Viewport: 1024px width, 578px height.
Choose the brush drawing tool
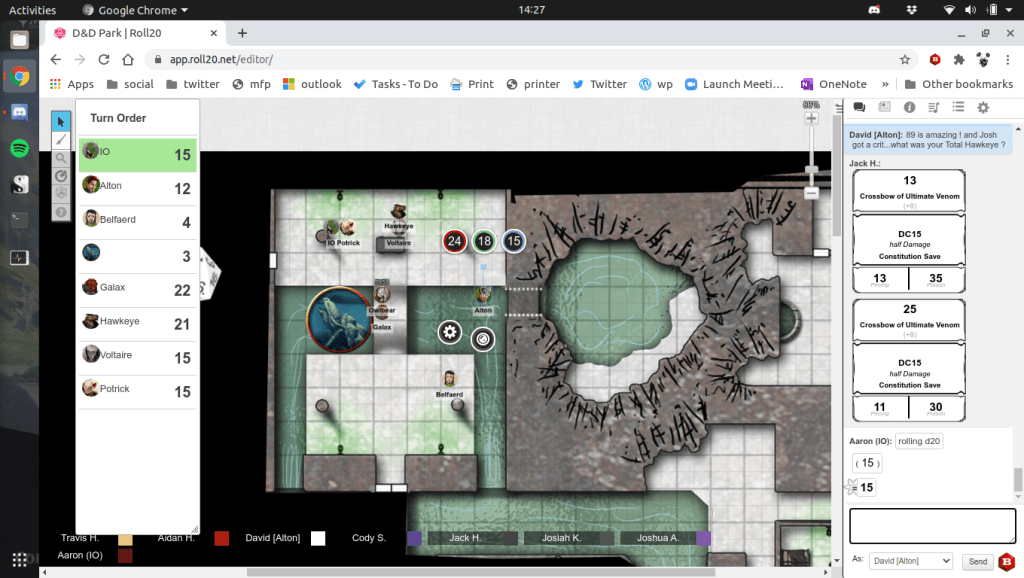[x=61, y=140]
